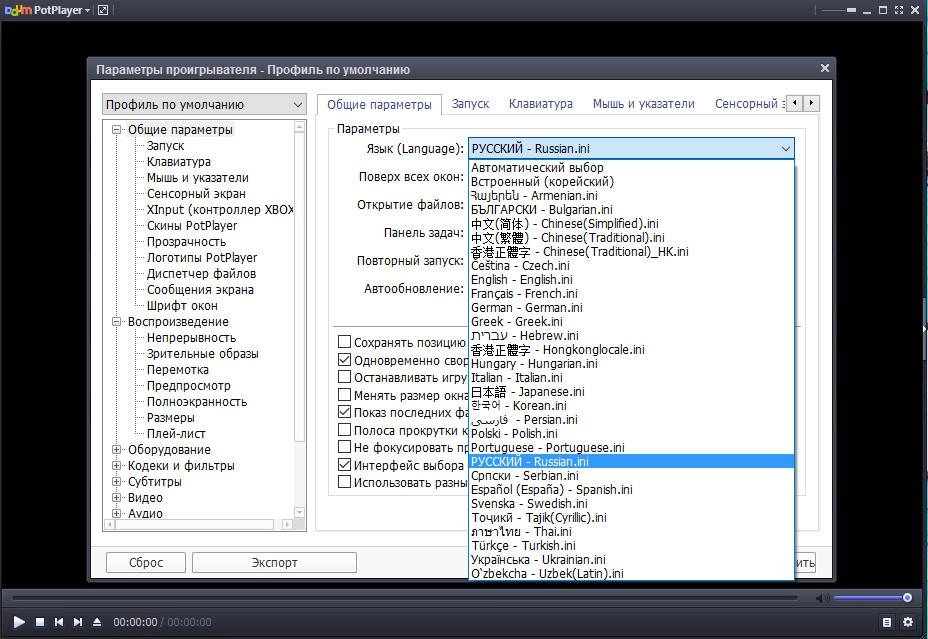Choose German - German.ini option
Screen dimensions: 928x639
(x=631, y=308)
